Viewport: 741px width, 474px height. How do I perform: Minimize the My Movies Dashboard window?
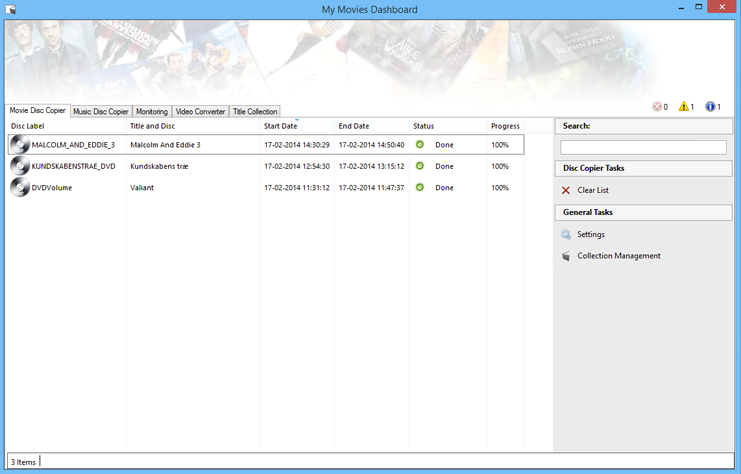(x=681, y=8)
